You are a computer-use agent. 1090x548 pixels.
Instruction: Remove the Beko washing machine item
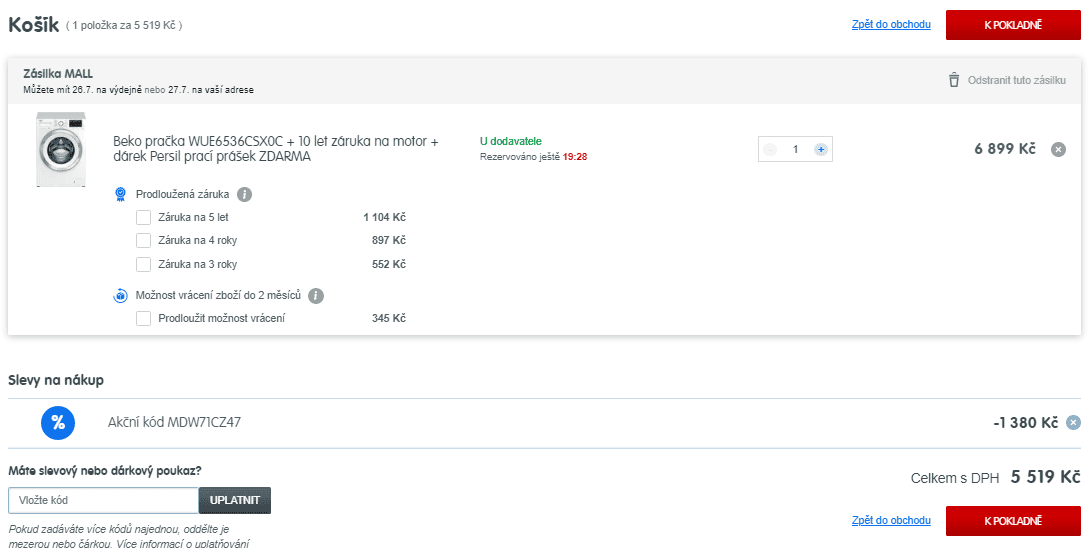(x=1058, y=150)
